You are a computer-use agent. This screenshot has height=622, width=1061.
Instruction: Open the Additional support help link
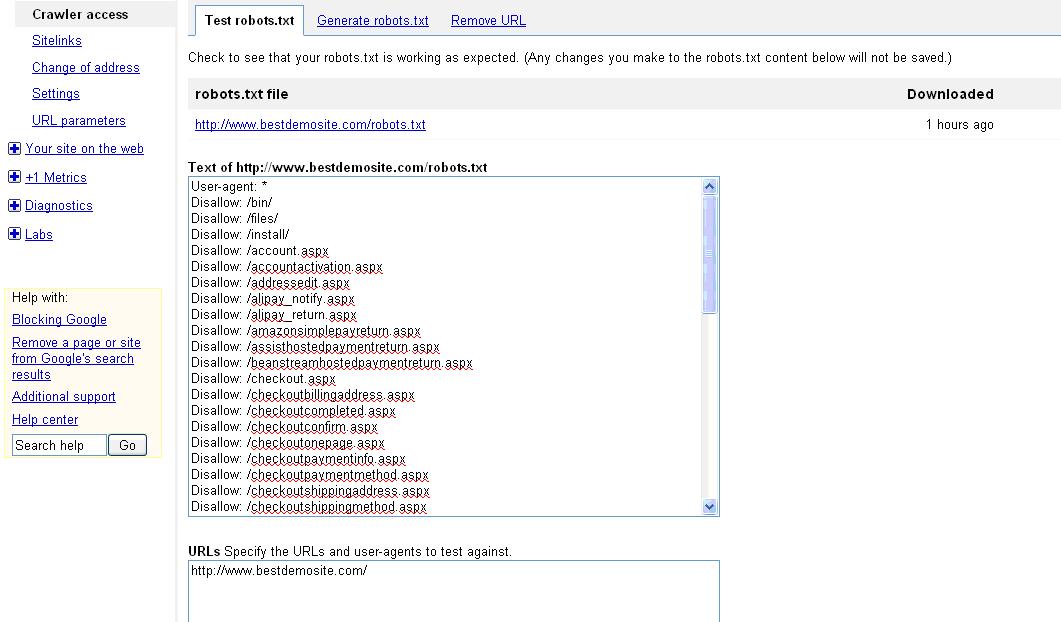[64, 397]
